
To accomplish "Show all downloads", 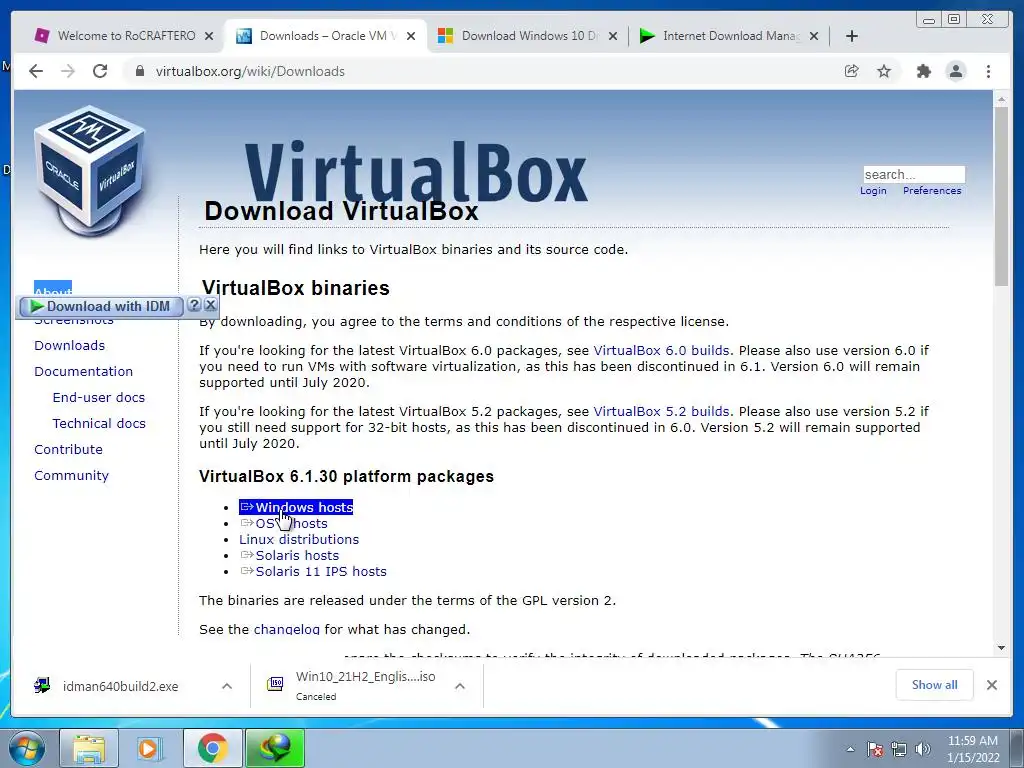I will (x=935, y=685).
